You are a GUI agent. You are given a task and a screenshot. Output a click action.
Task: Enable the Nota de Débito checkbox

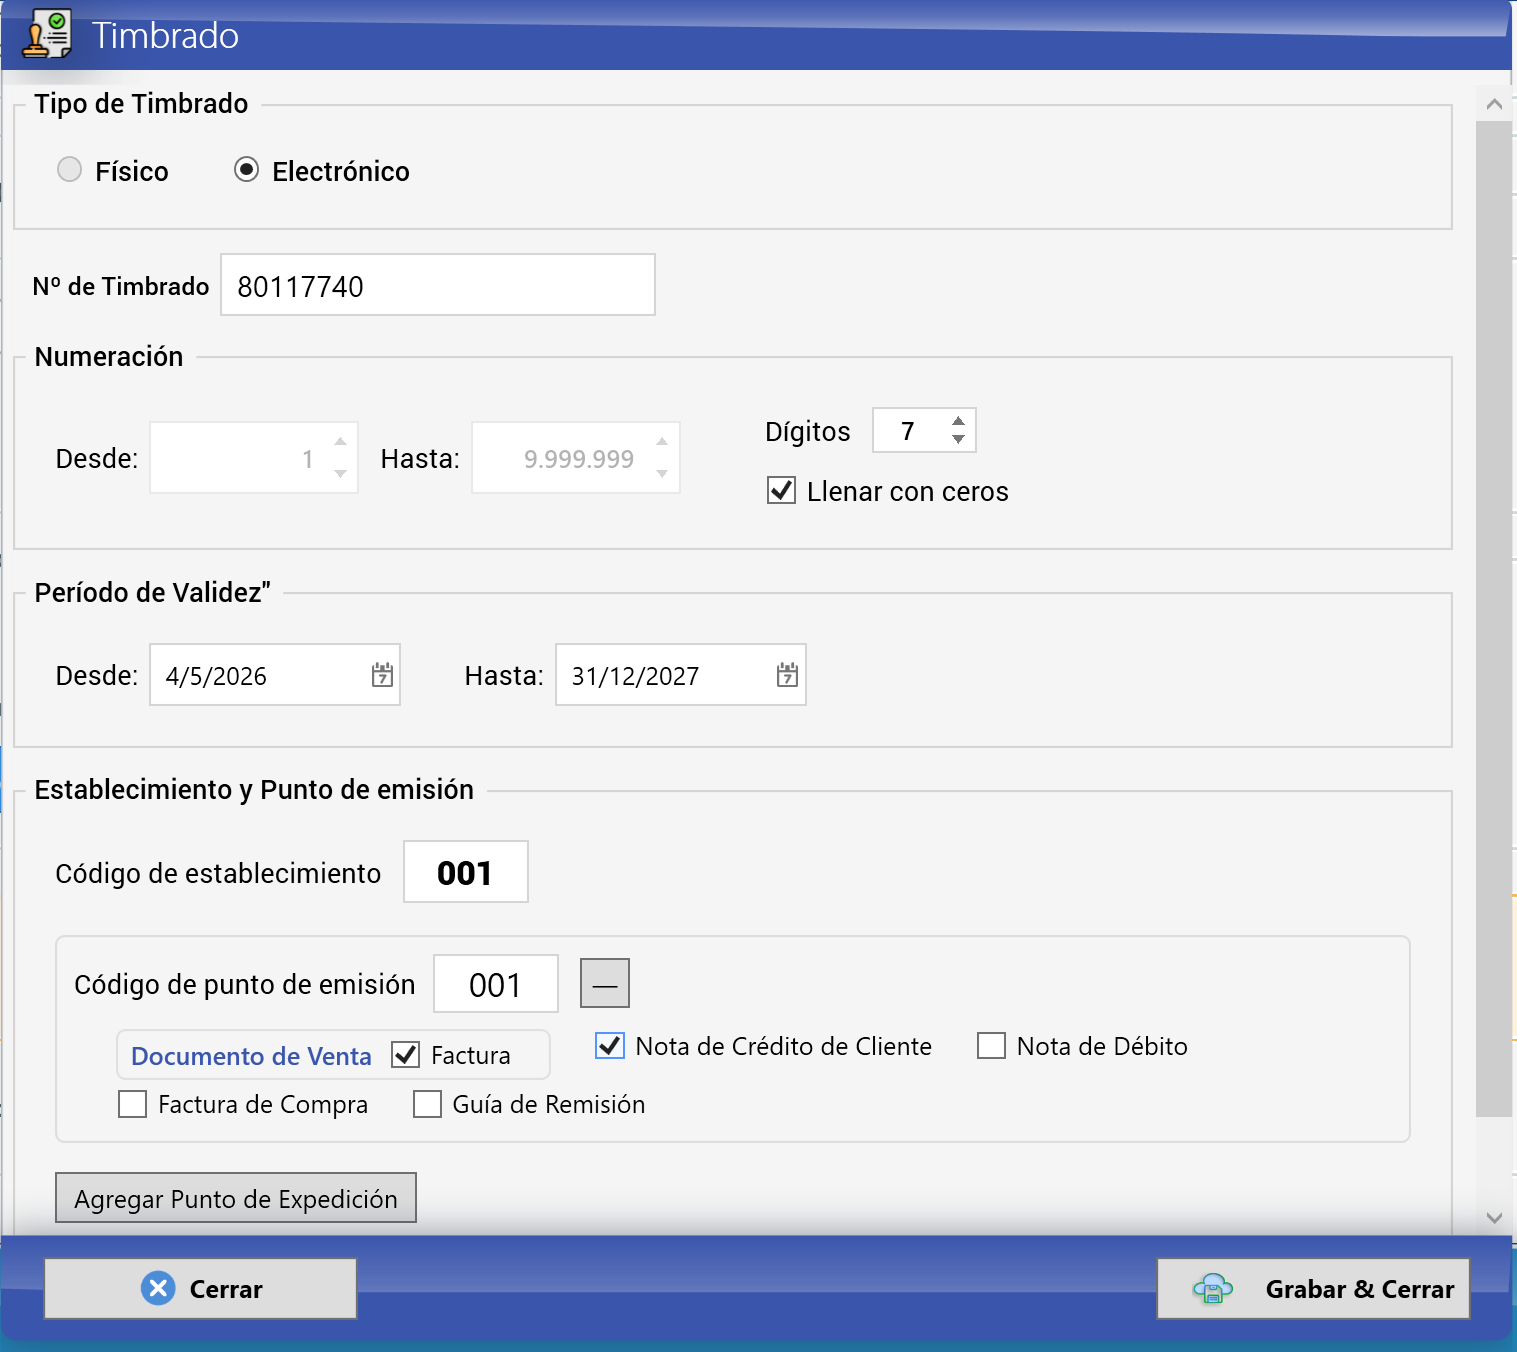[x=991, y=1045]
